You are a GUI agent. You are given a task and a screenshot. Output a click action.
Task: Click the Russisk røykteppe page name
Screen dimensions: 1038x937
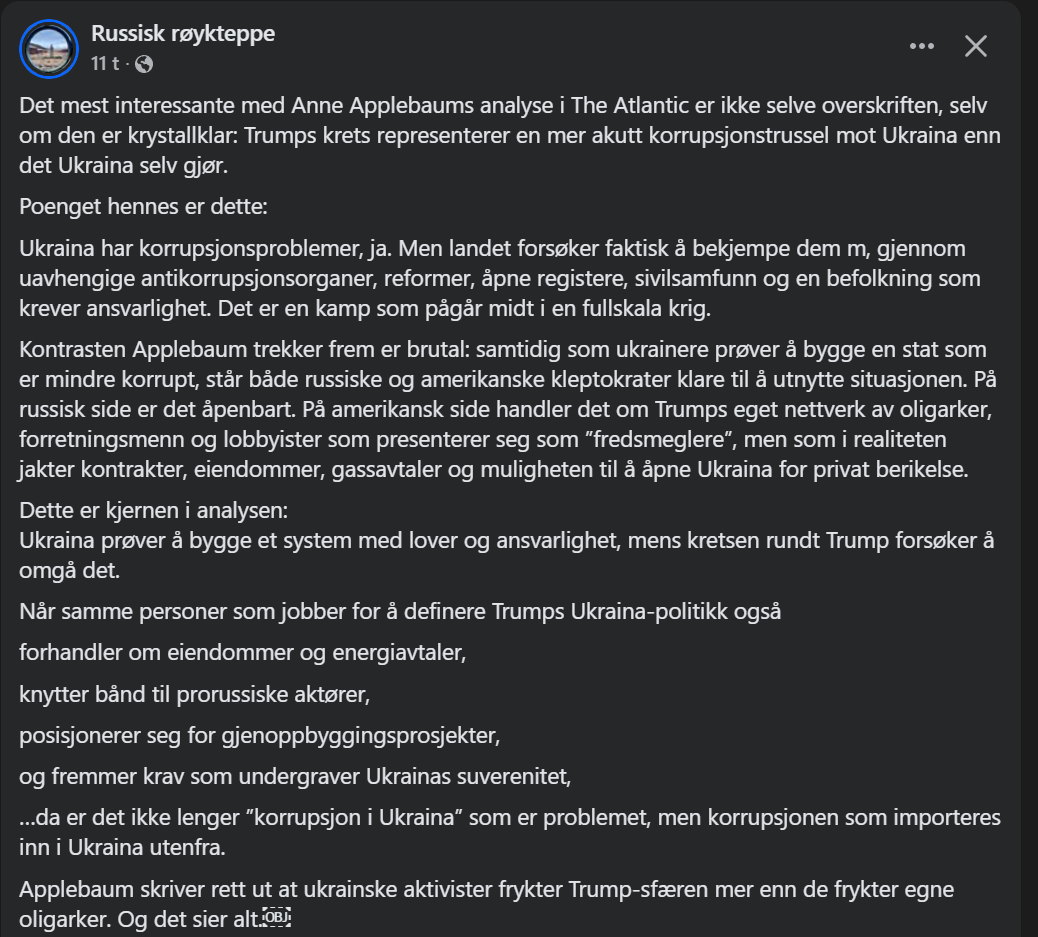coord(183,34)
